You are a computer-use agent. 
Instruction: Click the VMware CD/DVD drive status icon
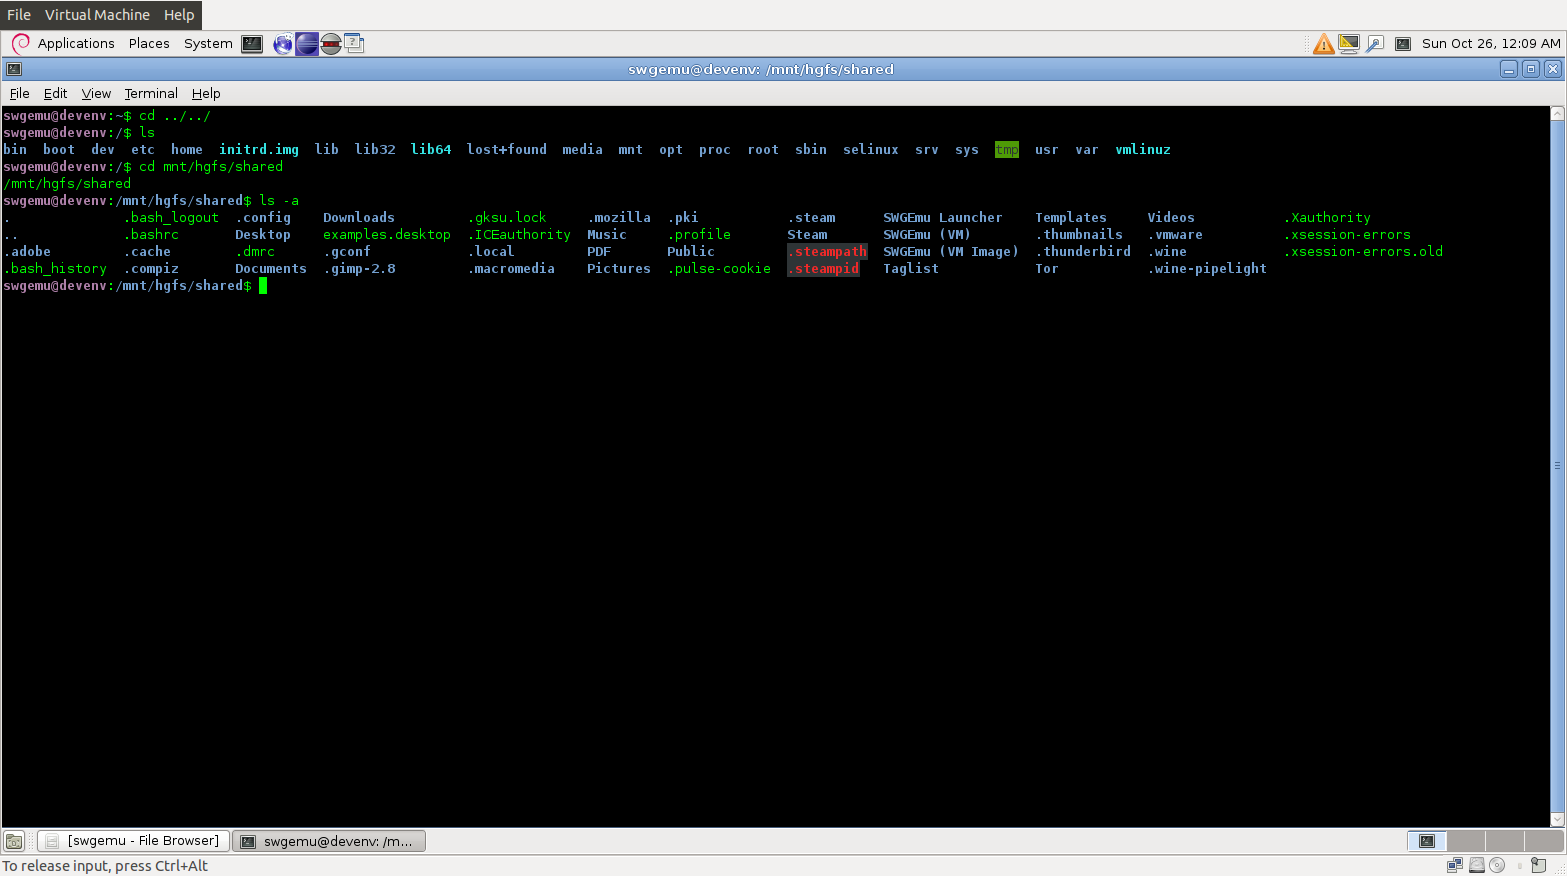click(x=1497, y=865)
